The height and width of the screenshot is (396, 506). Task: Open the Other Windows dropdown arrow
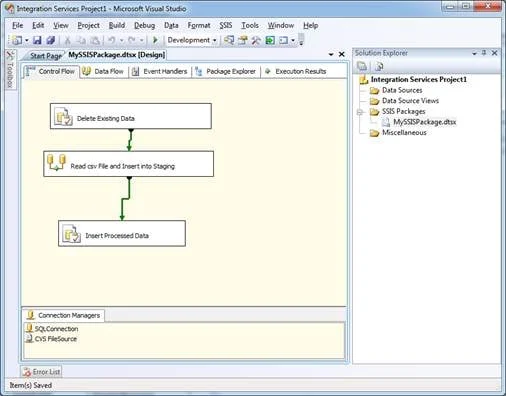[293, 41]
